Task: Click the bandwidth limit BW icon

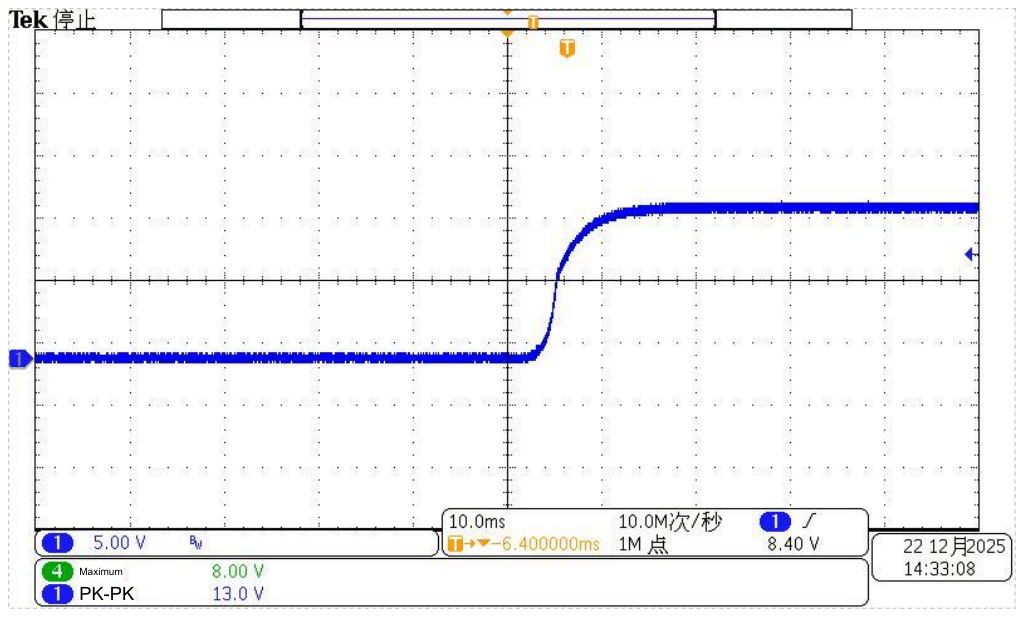Action: 195,542
